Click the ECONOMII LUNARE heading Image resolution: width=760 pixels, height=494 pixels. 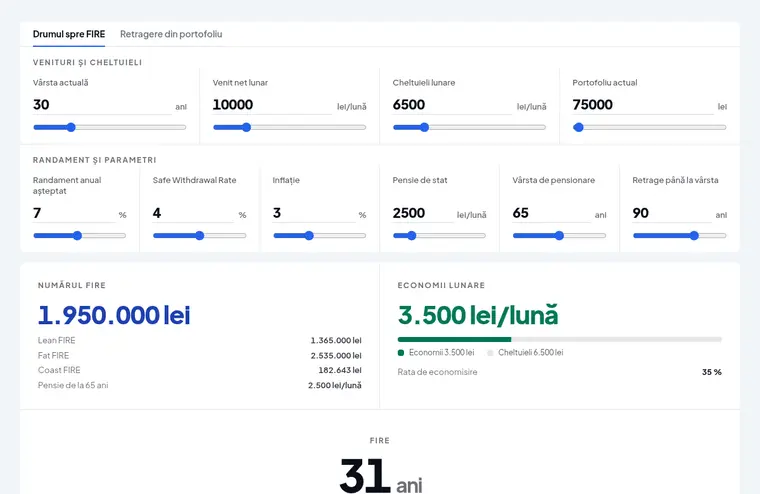[x=441, y=286]
